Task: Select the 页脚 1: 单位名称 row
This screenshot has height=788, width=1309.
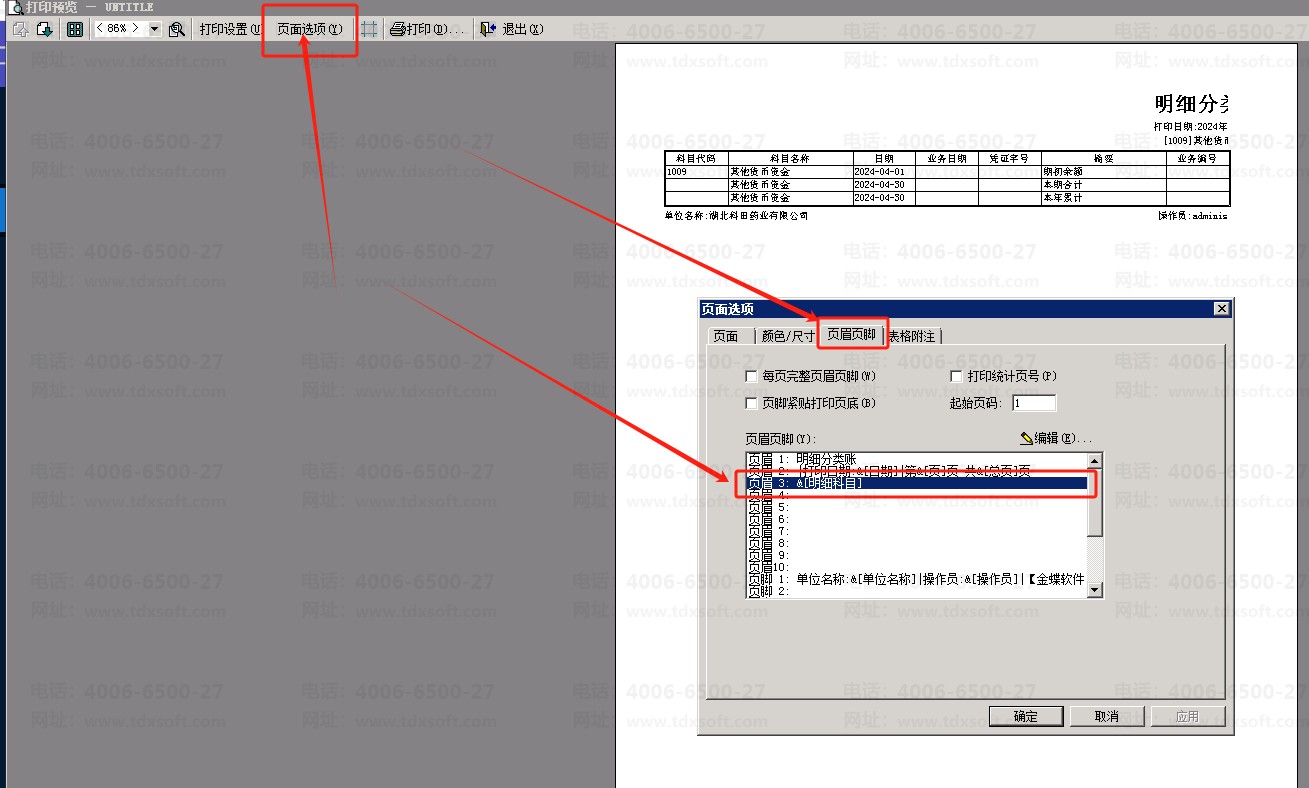Action: coord(916,579)
